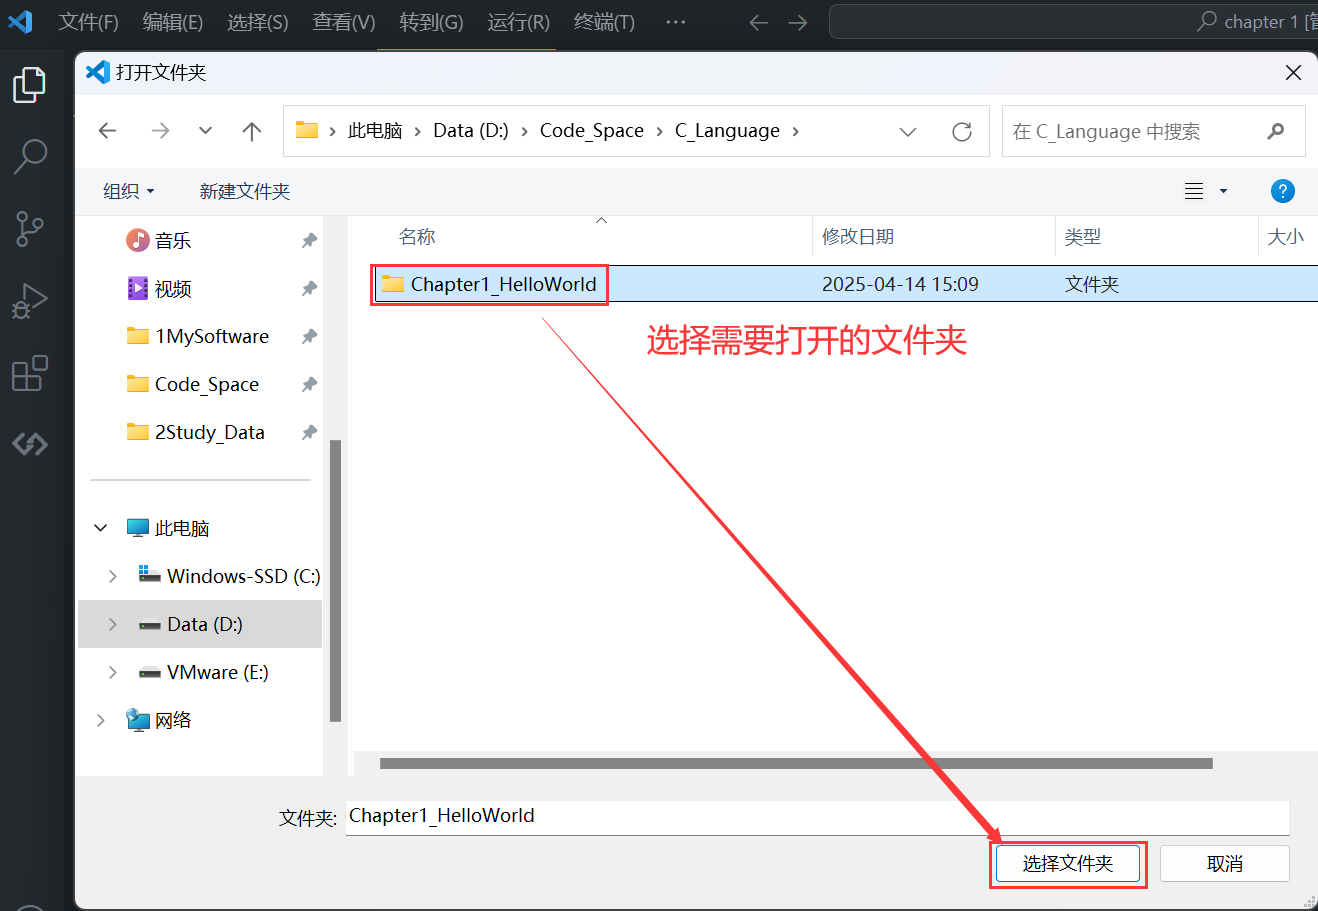1318x911 pixels.
Task: Unpin 视频 from quick access
Action: click(309, 288)
